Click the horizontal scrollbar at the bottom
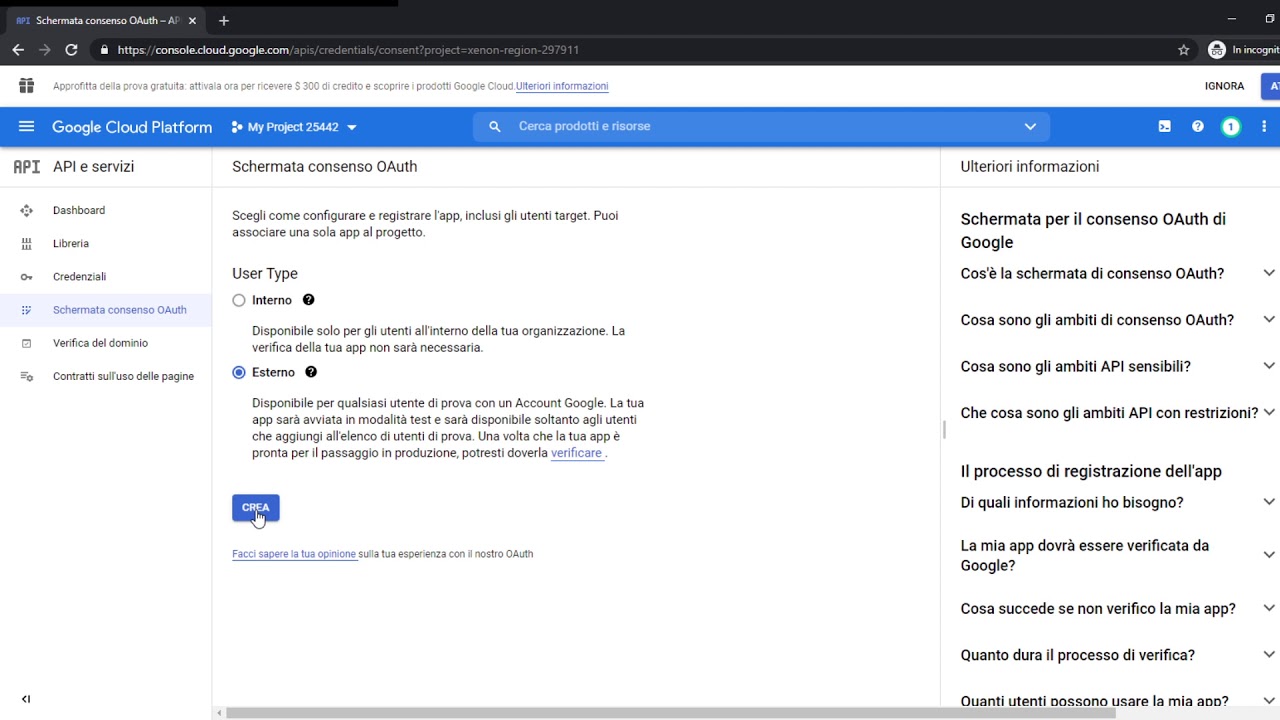This screenshot has width=1280, height=720. [670, 713]
